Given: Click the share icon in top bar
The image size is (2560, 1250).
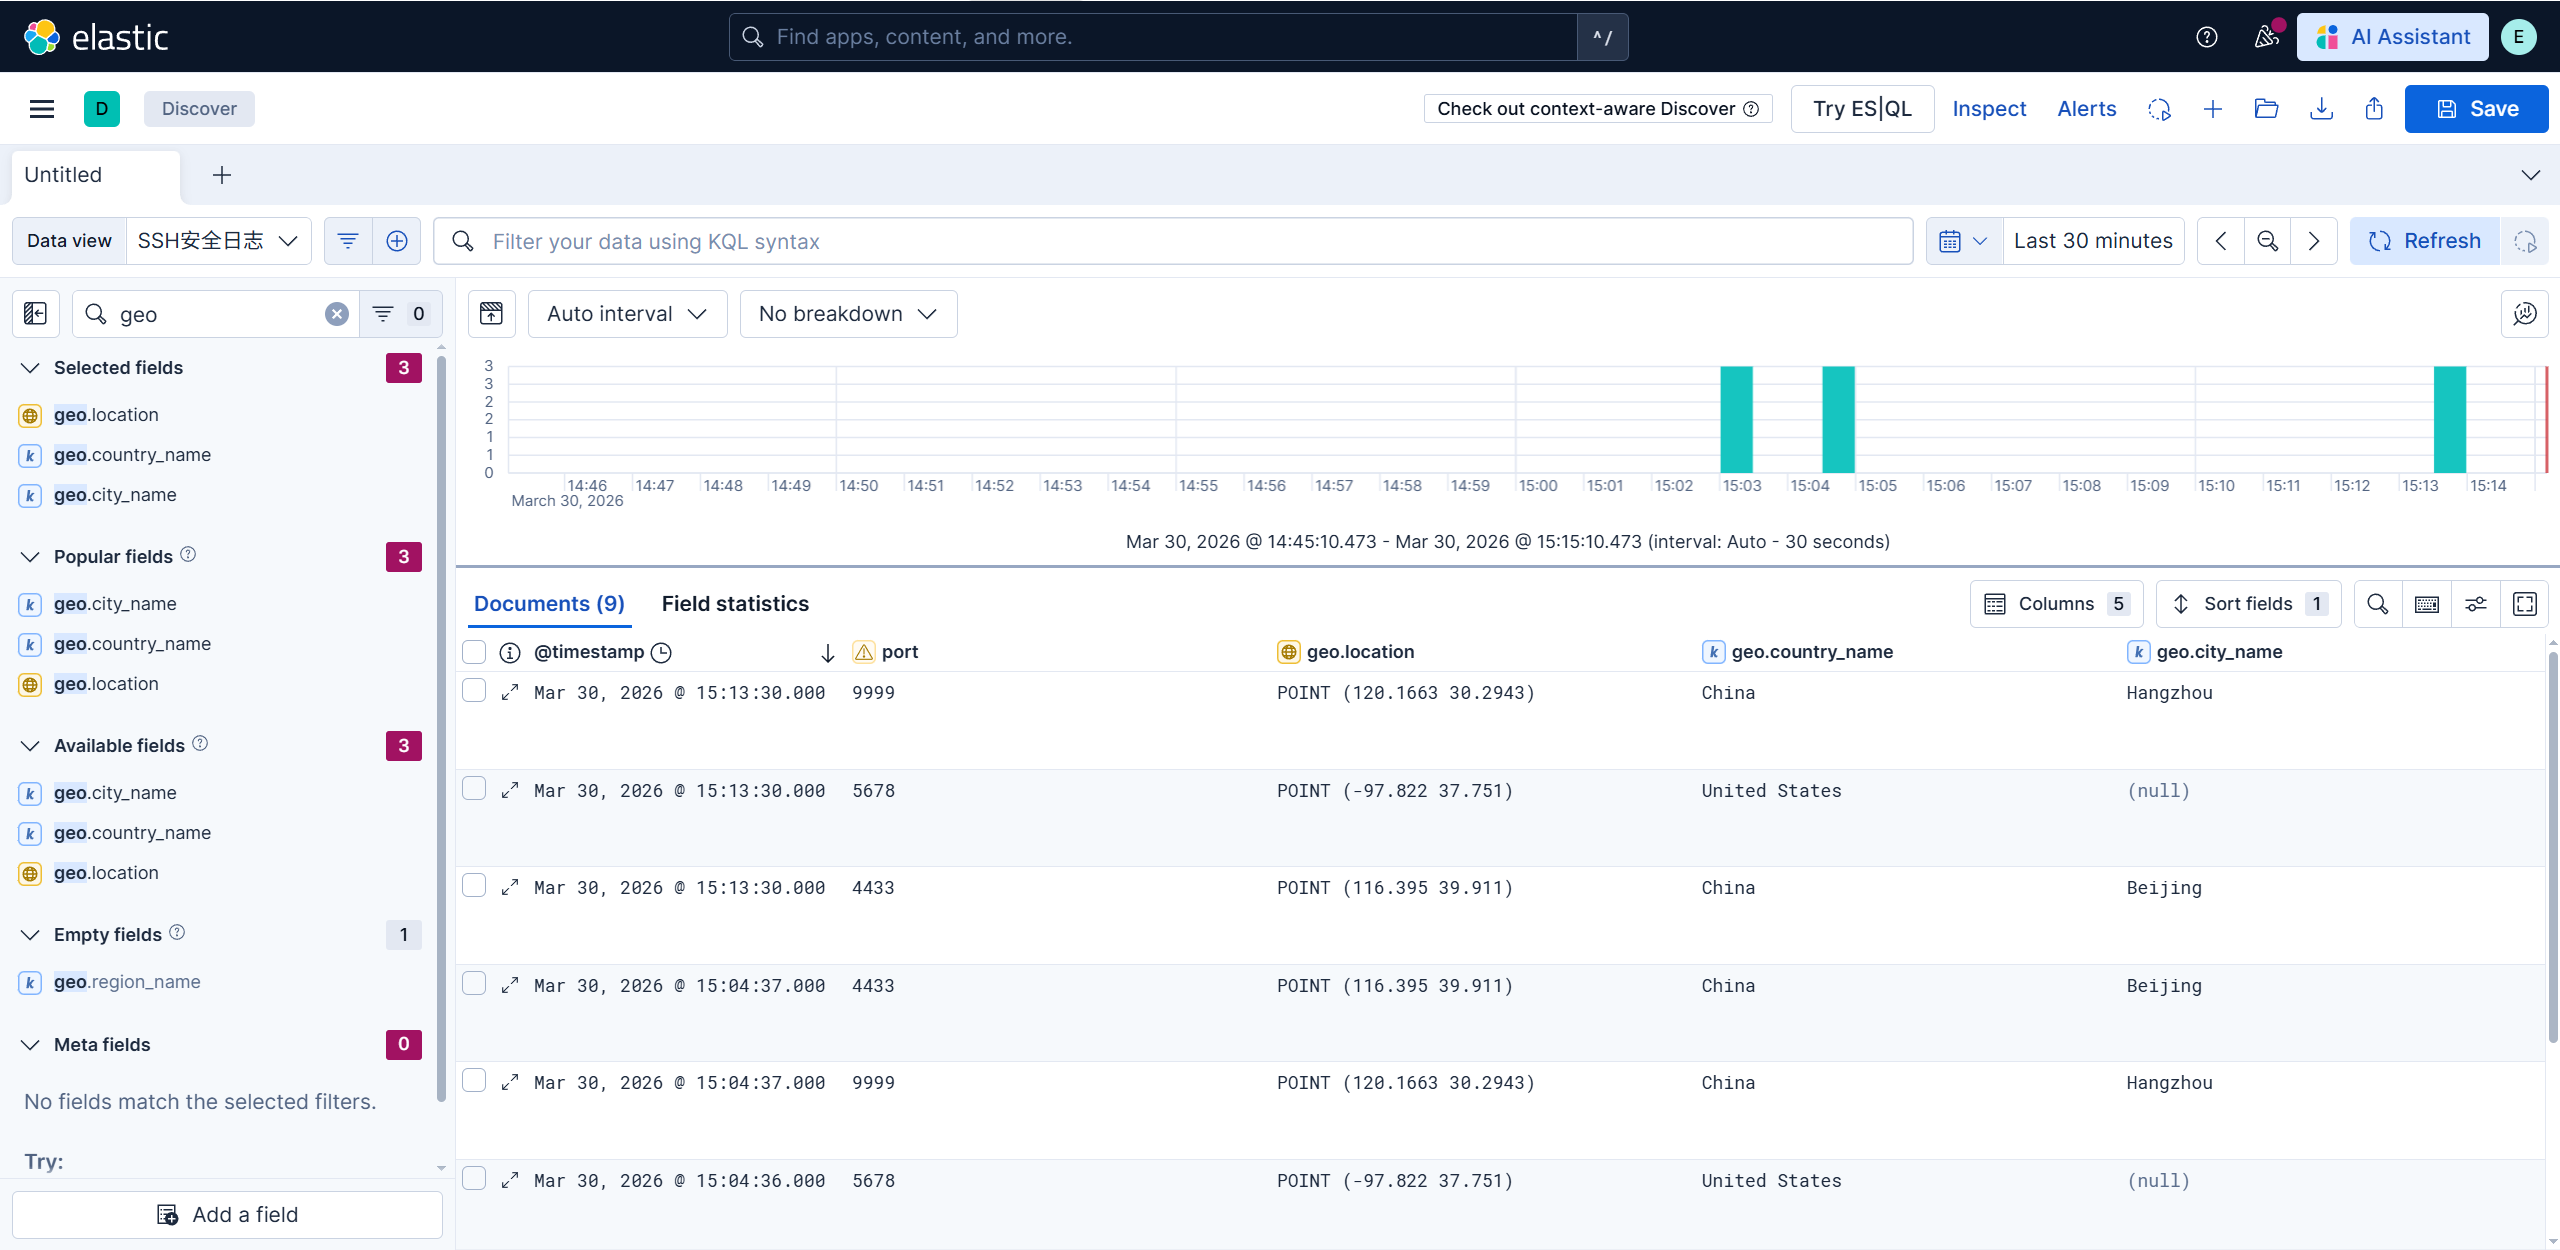Looking at the screenshot, I should [2374, 109].
